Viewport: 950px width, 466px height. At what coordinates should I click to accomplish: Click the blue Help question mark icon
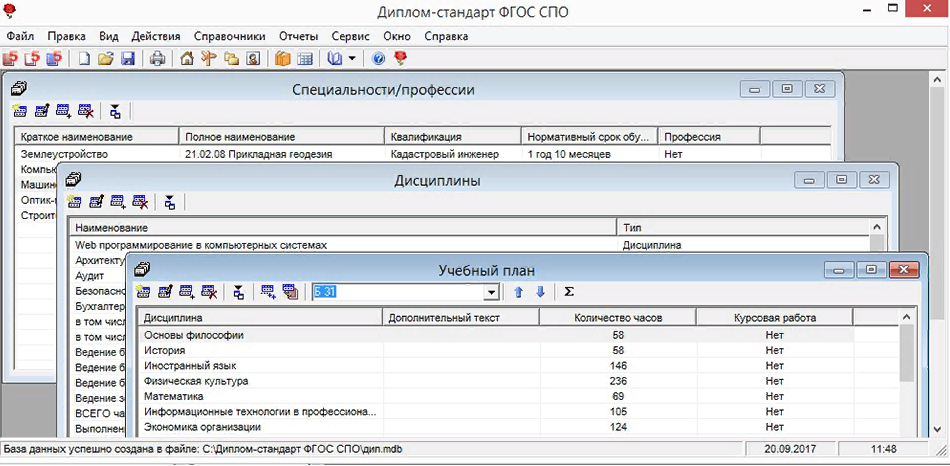379,58
